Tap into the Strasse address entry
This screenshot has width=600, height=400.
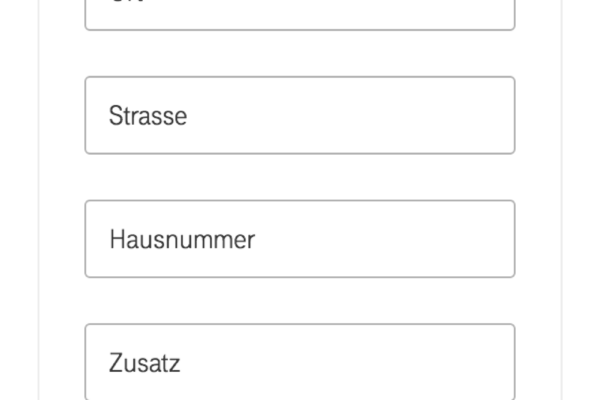[300, 115]
